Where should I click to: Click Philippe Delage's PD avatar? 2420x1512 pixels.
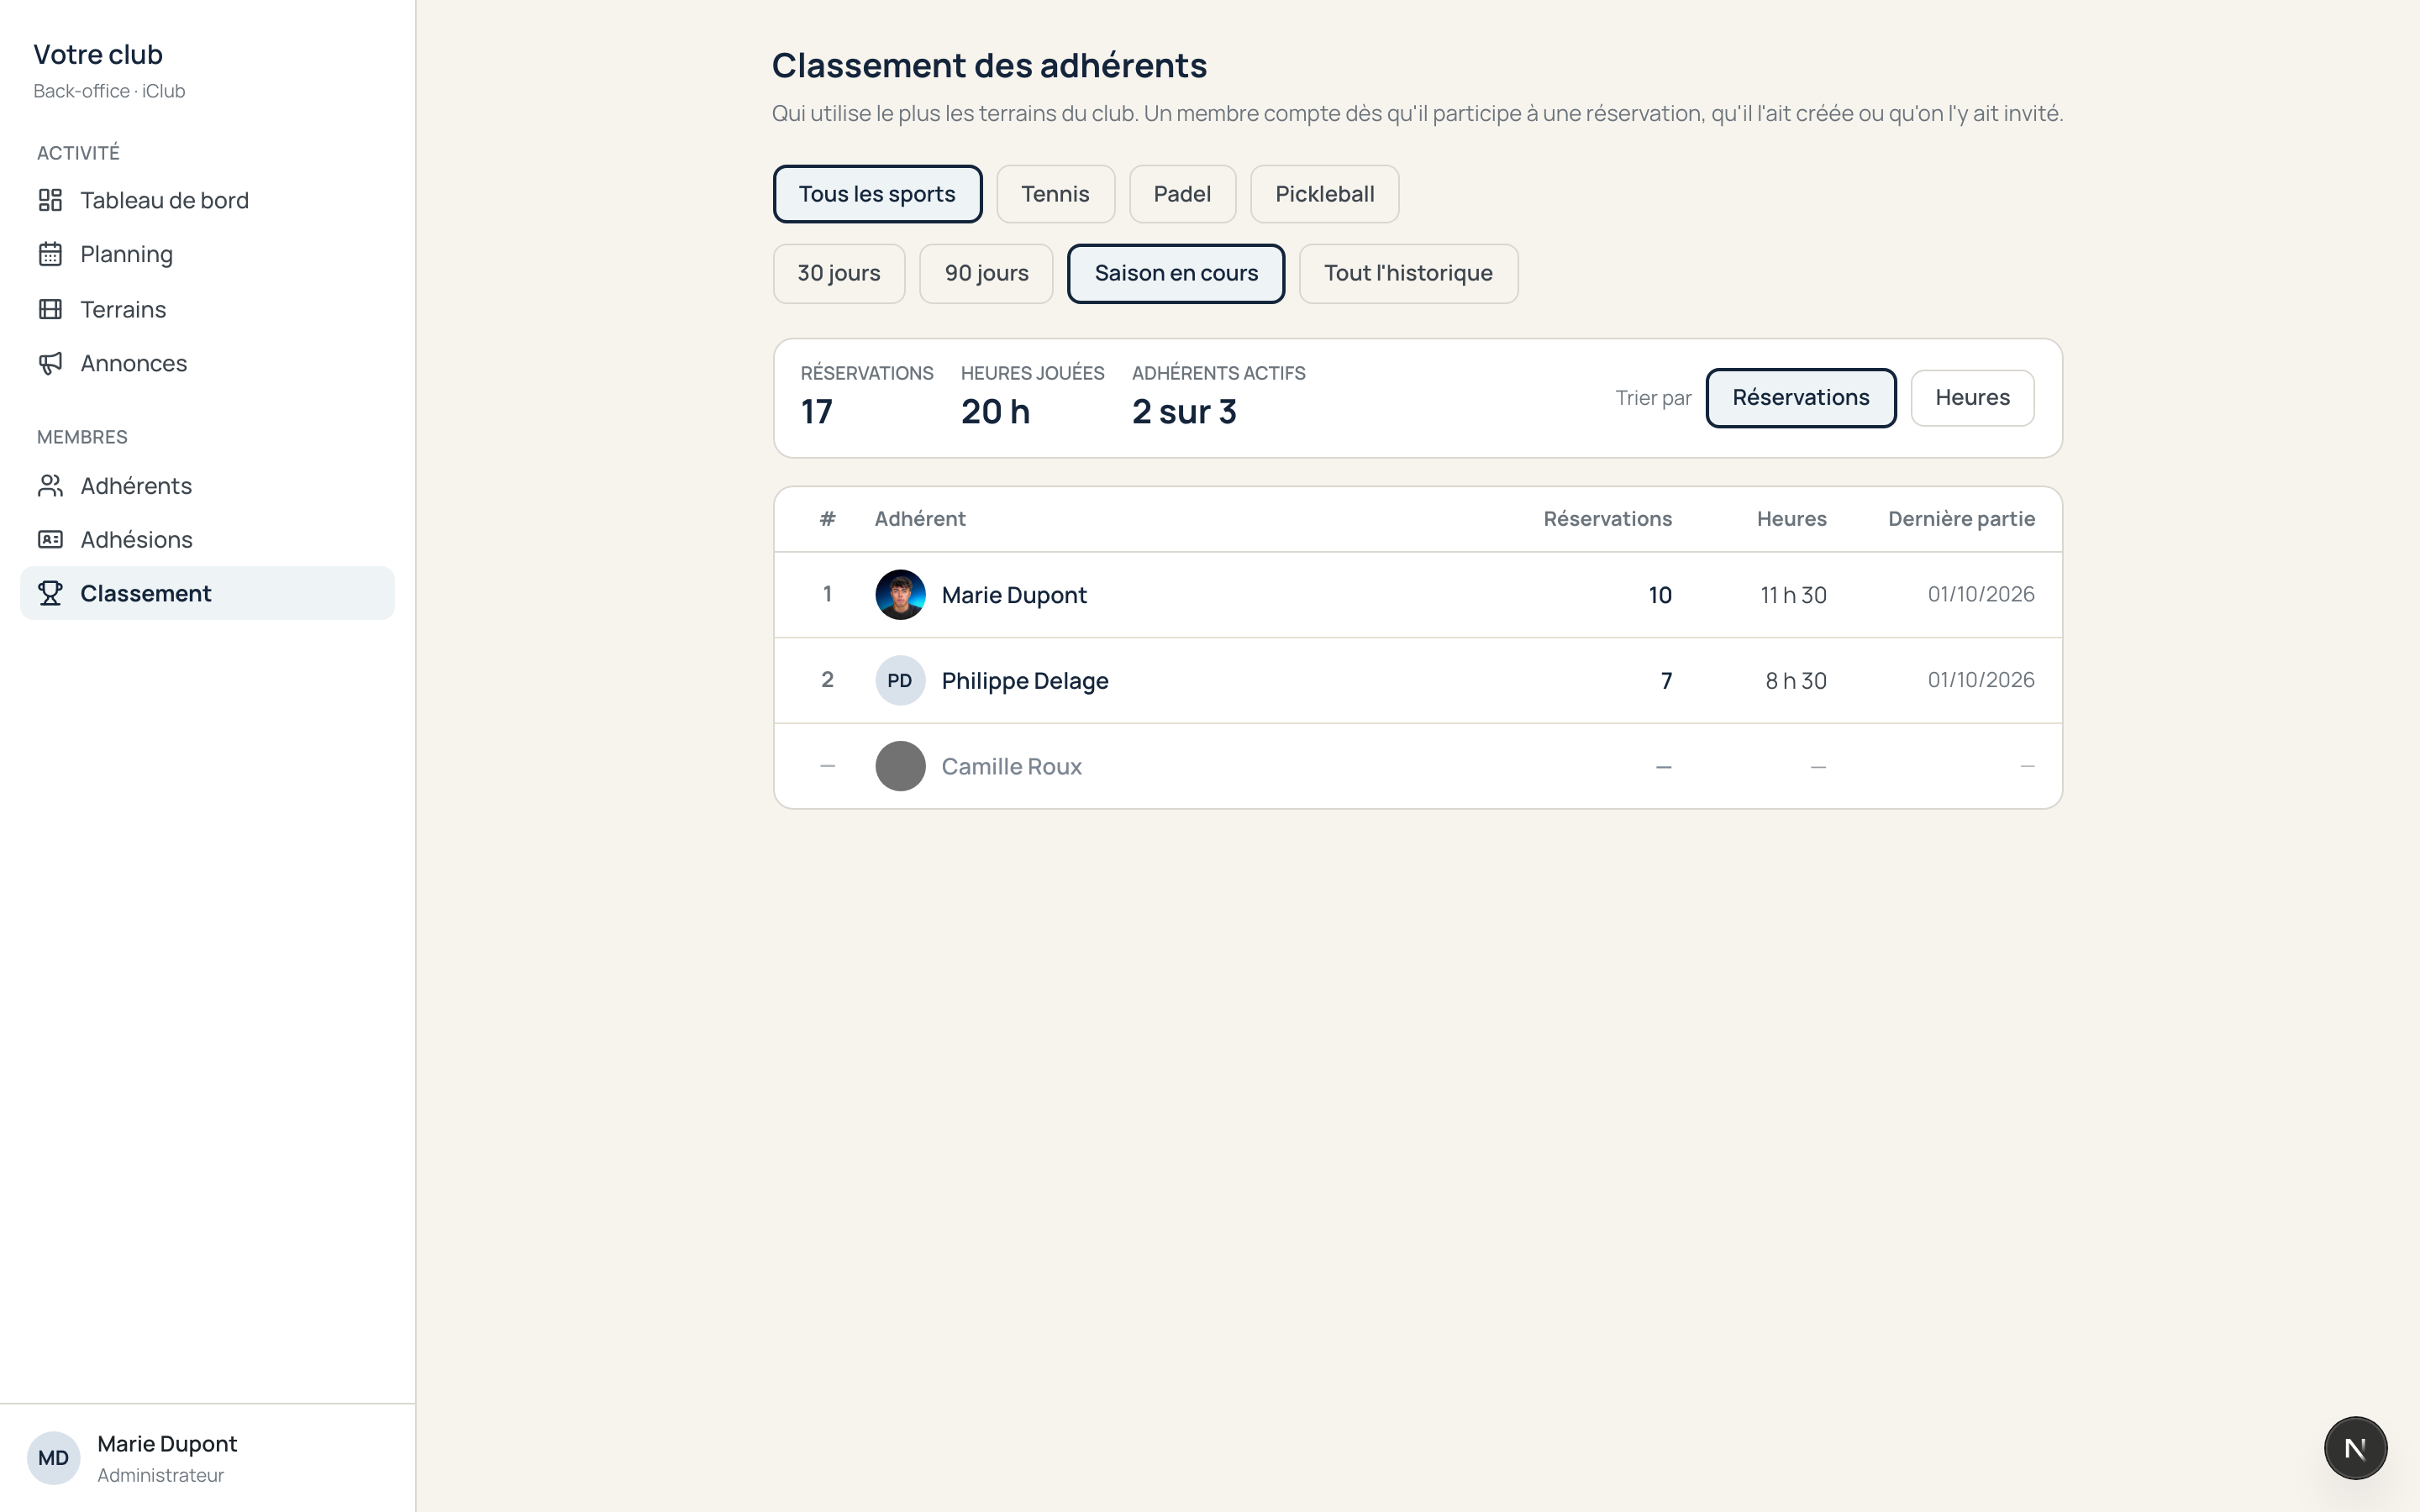tap(900, 681)
